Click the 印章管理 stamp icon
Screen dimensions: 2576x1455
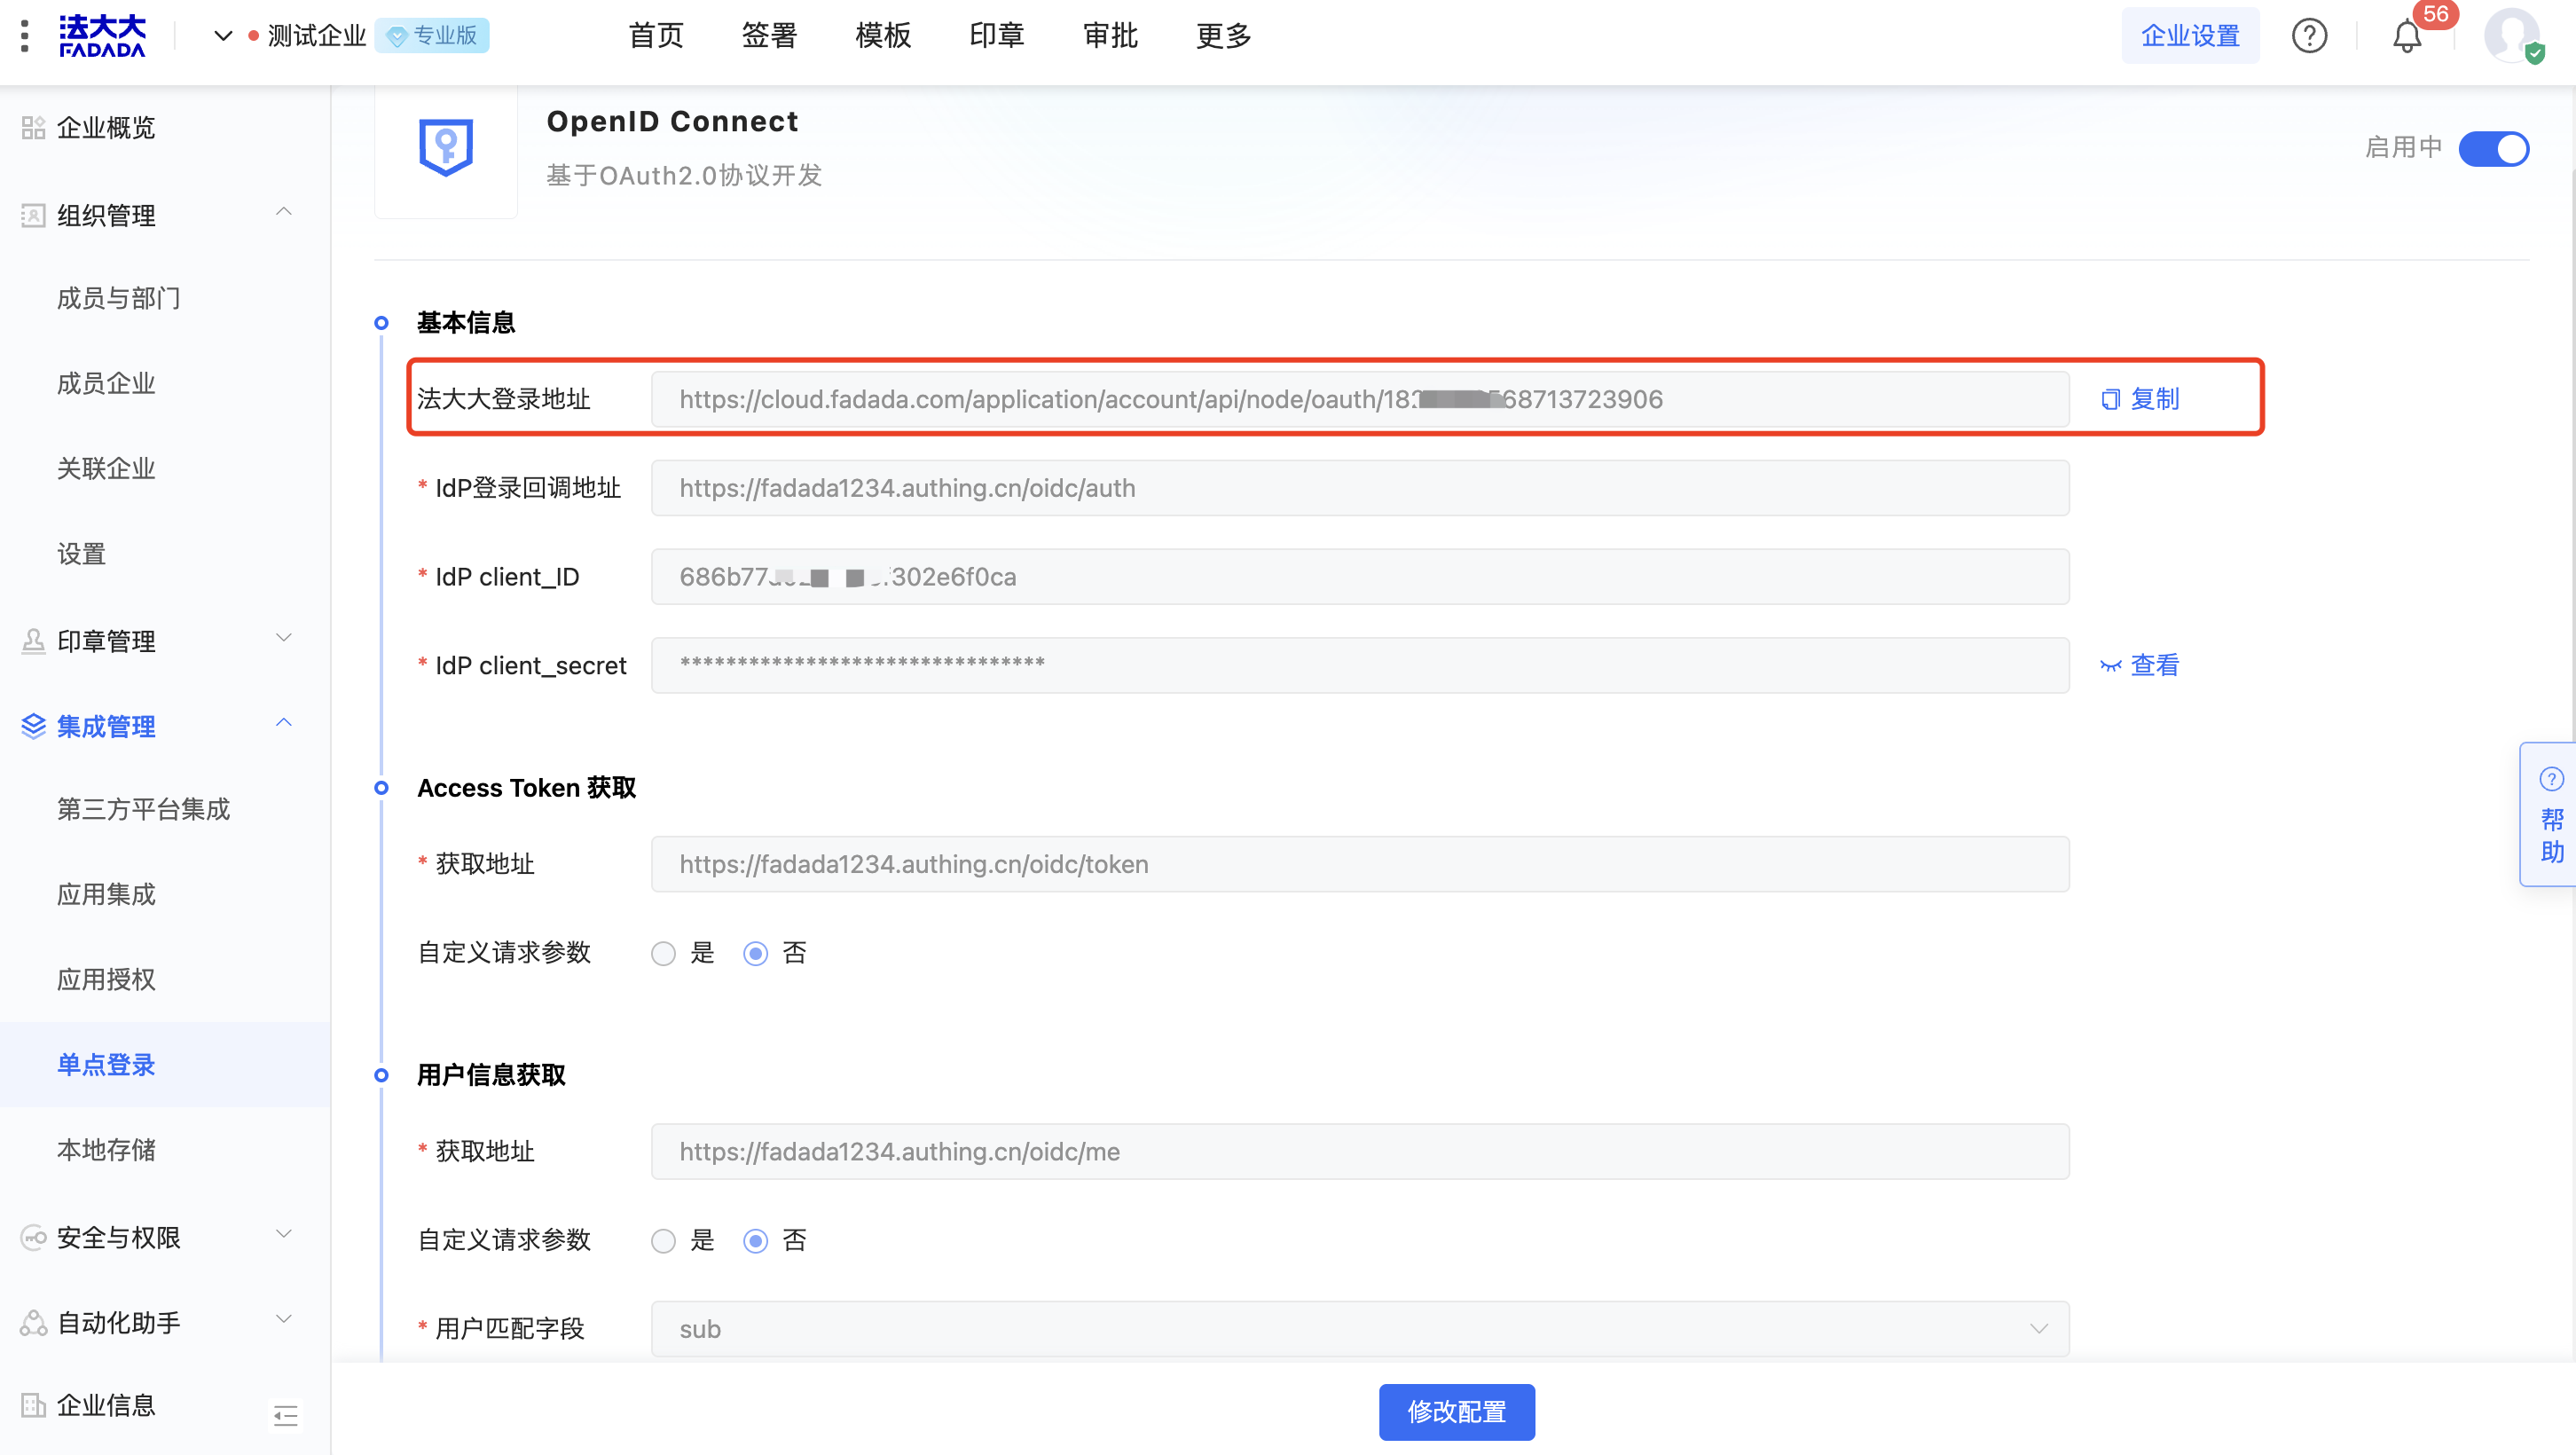click(33, 641)
